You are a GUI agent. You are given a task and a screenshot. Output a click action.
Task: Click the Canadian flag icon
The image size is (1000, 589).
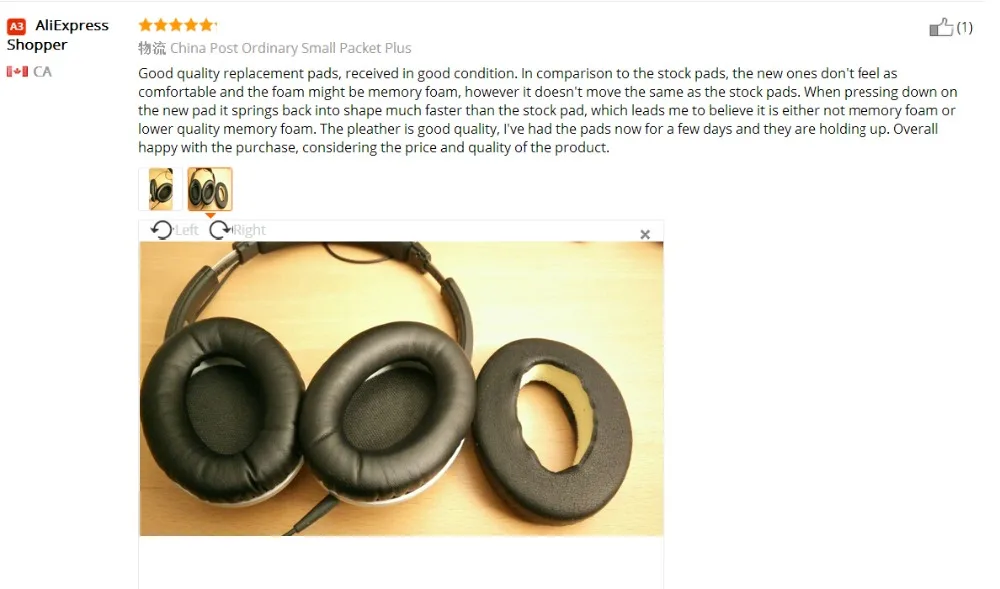coord(17,71)
